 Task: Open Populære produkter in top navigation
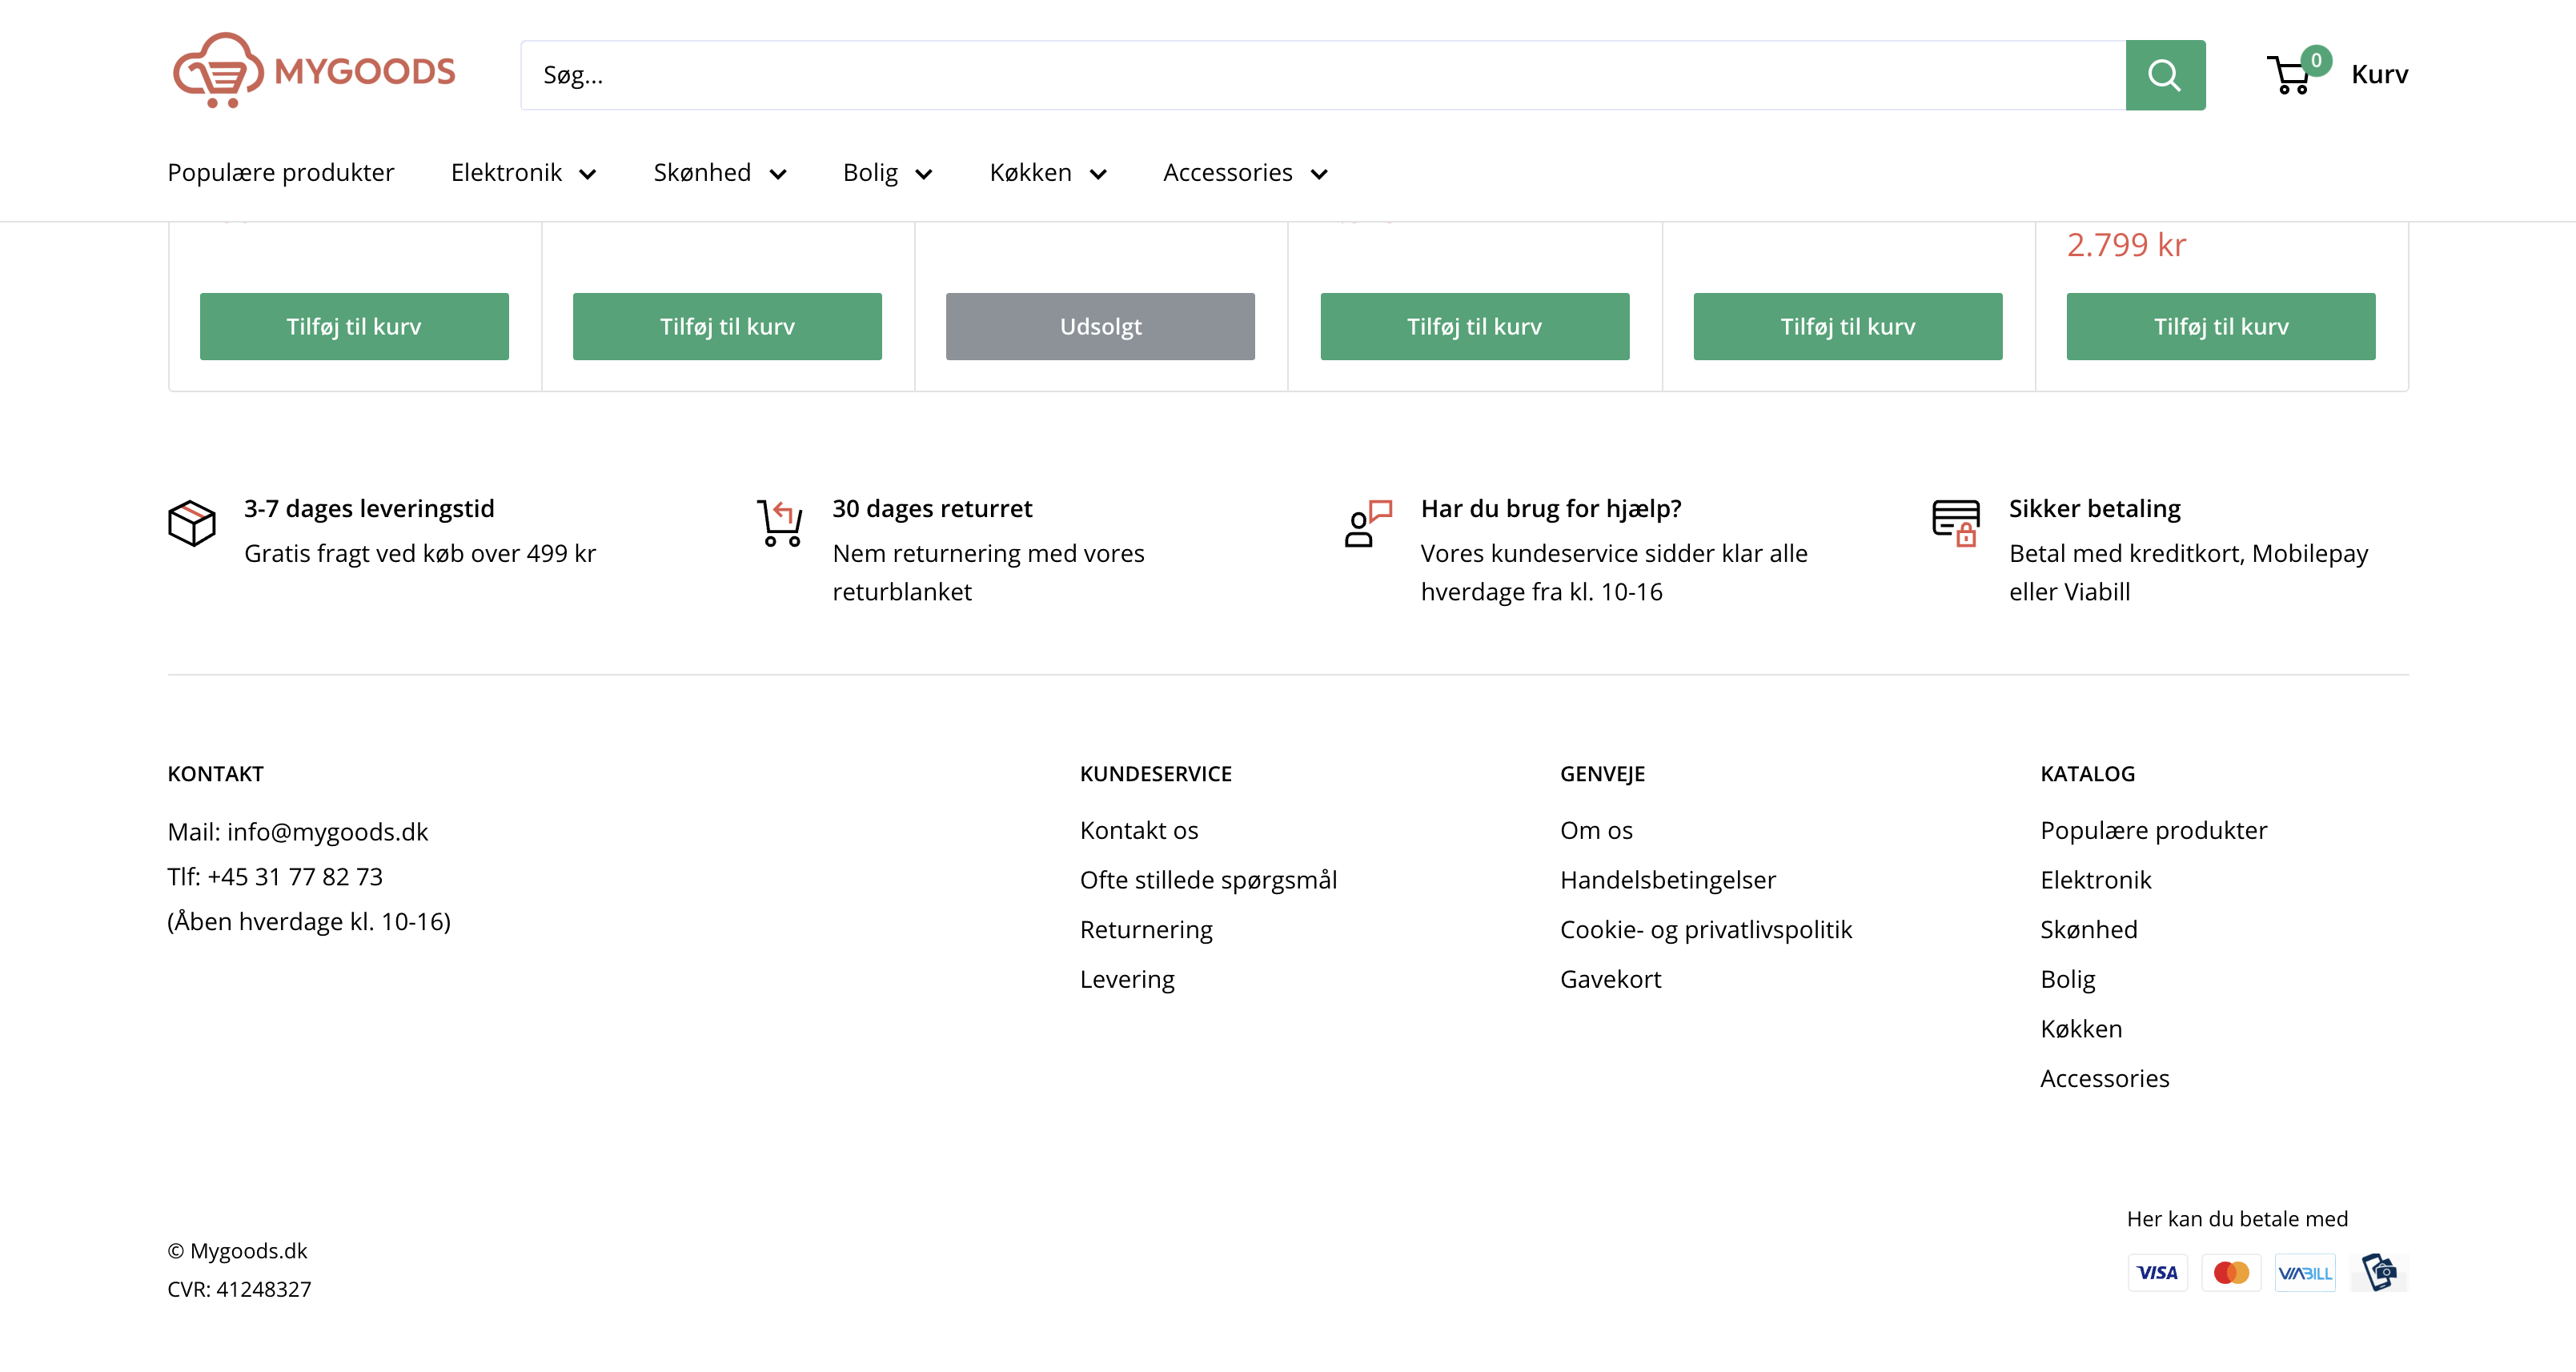point(281,173)
